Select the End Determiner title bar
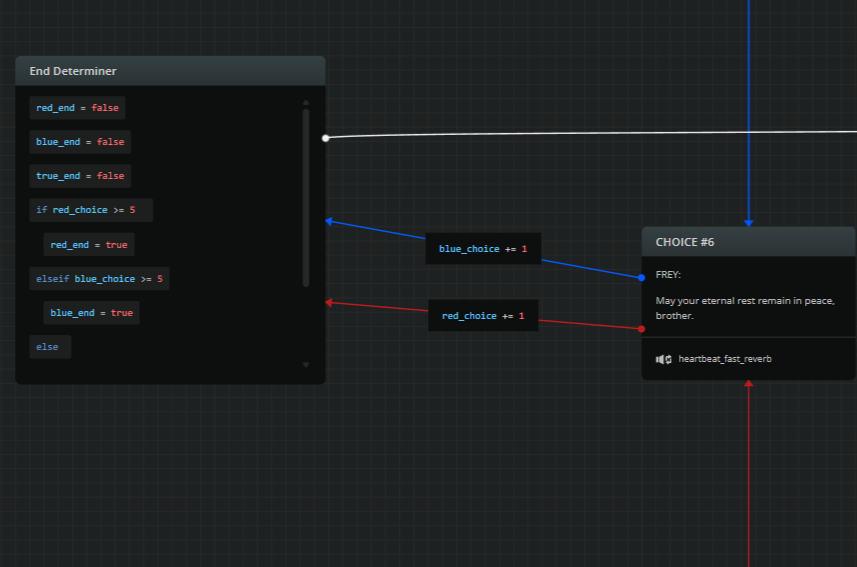857x567 pixels. click(x=170, y=71)
